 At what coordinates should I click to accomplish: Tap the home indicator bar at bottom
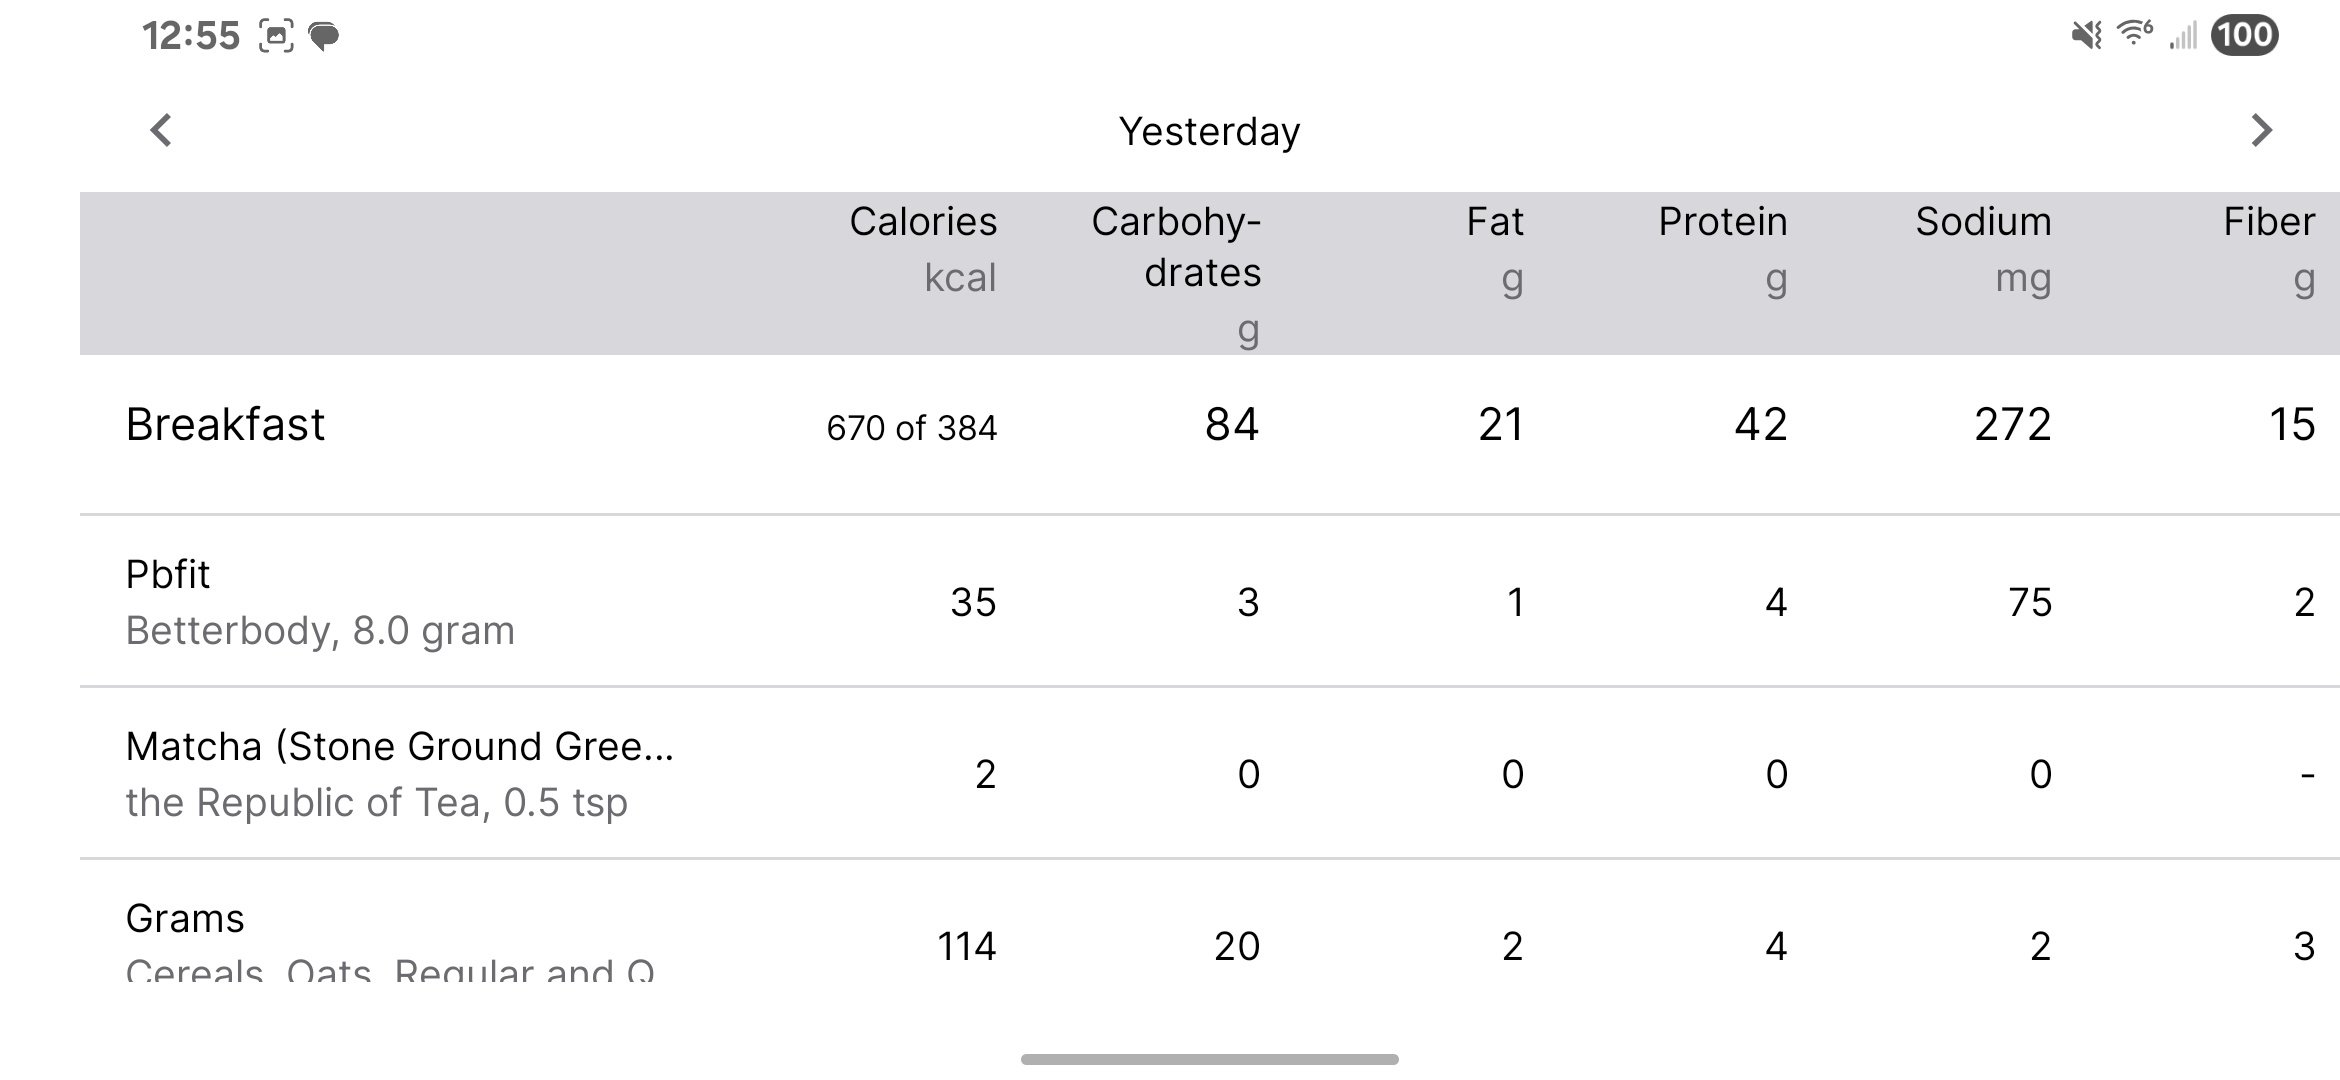(x=1209, y=1059)
